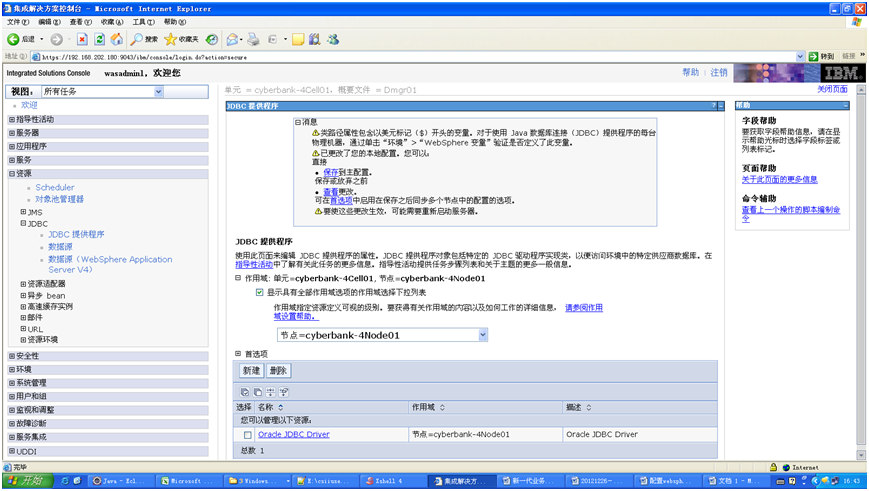This screenshot has width=869, height=491.
Task: Open the 关于此页面的更多信息 help link
Action: 780,180
